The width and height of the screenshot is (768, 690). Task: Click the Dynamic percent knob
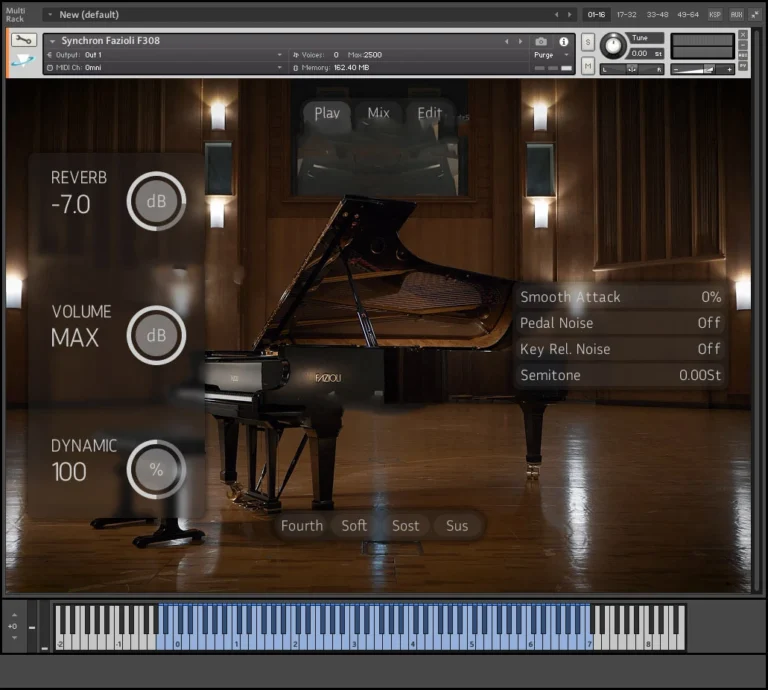pyautogui.click(x=156, y=470)
